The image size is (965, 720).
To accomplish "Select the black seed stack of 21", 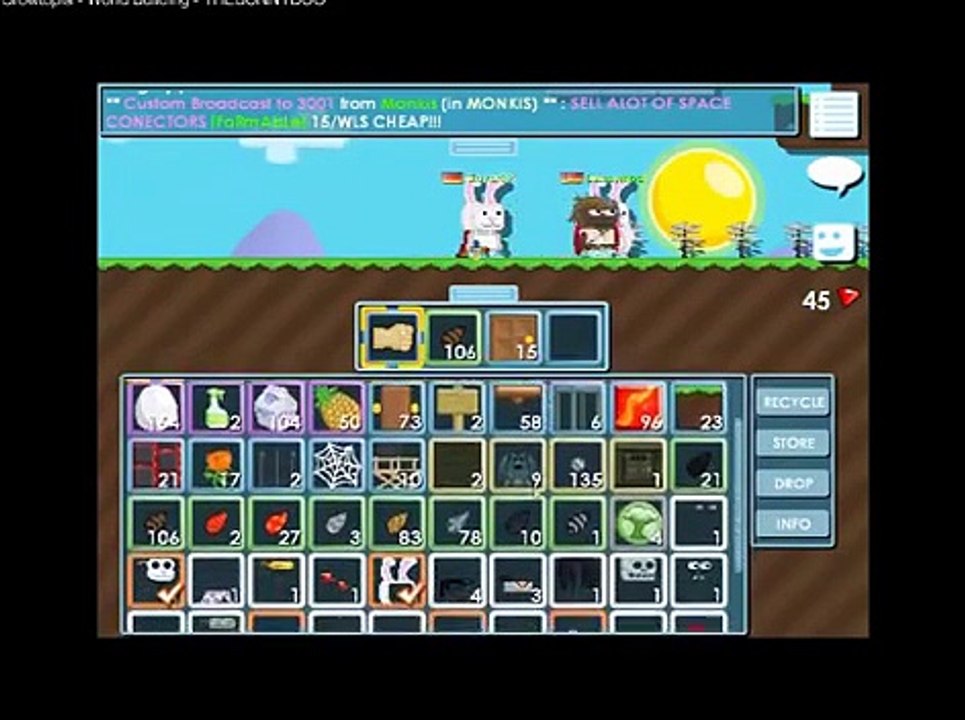I will pos(699,465).
